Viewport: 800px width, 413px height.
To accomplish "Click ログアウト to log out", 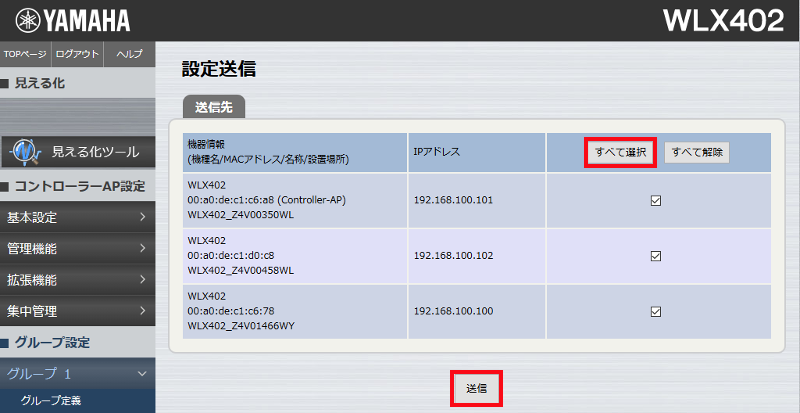I will [x=77, y=54].
